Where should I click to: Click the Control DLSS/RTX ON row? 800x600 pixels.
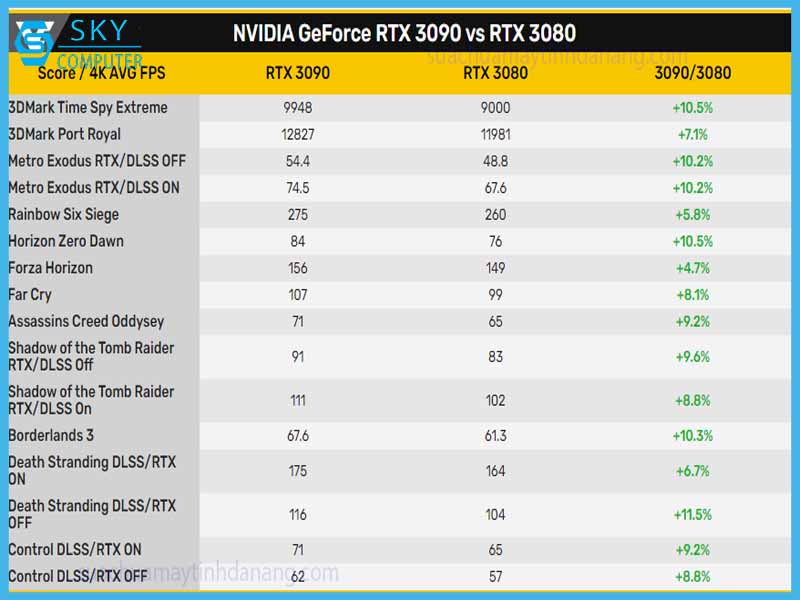click(74, 549)
